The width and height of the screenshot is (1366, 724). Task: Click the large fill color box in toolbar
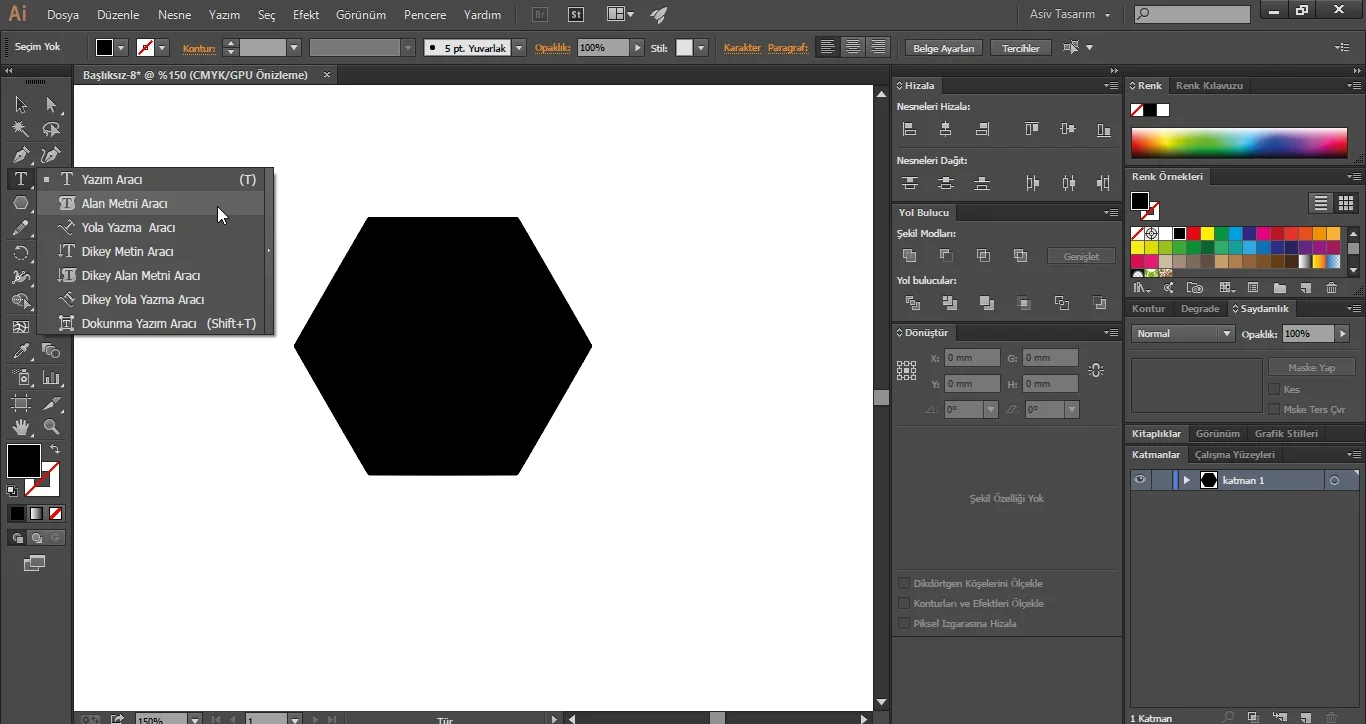24,461
